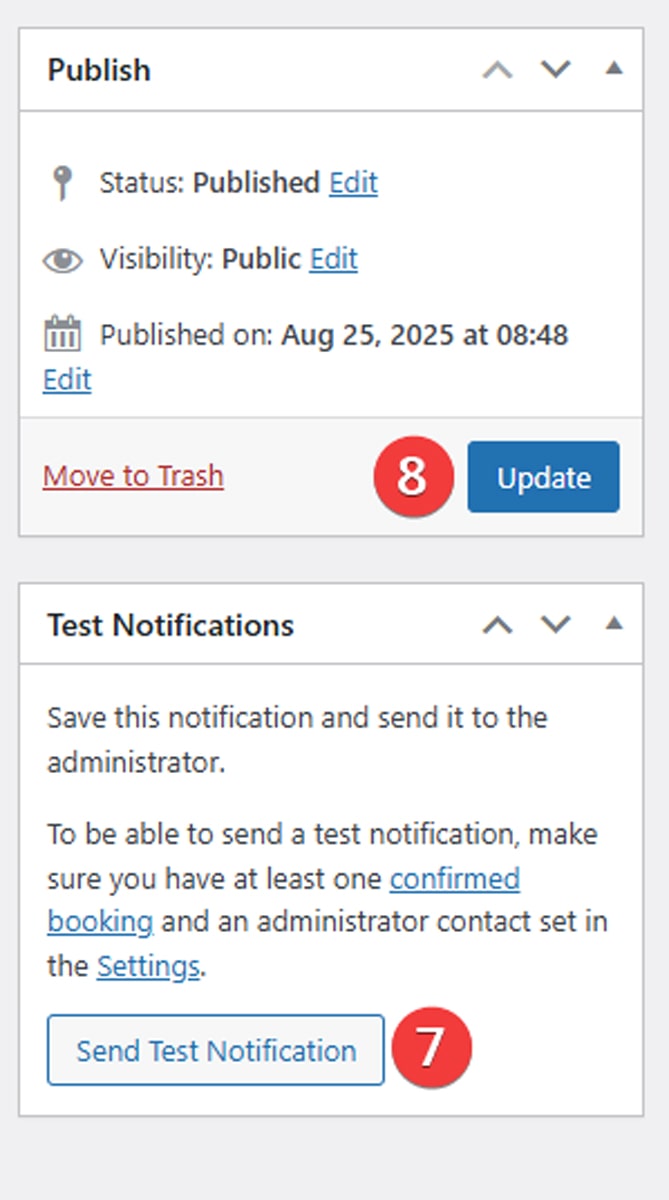Click the red number 7 badge

430,1049
